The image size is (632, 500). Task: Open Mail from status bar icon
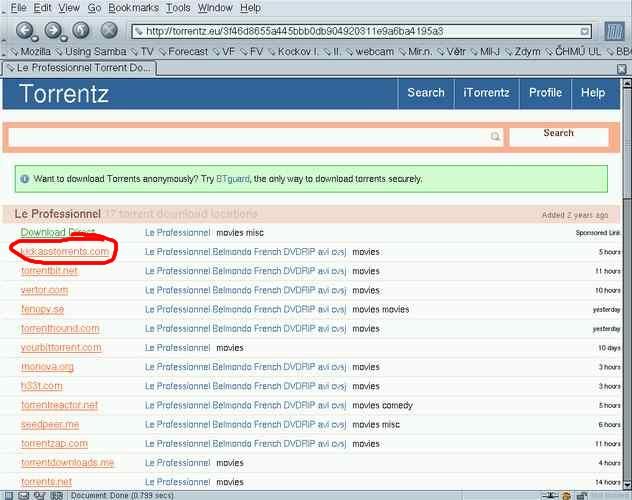pos(24,496)
